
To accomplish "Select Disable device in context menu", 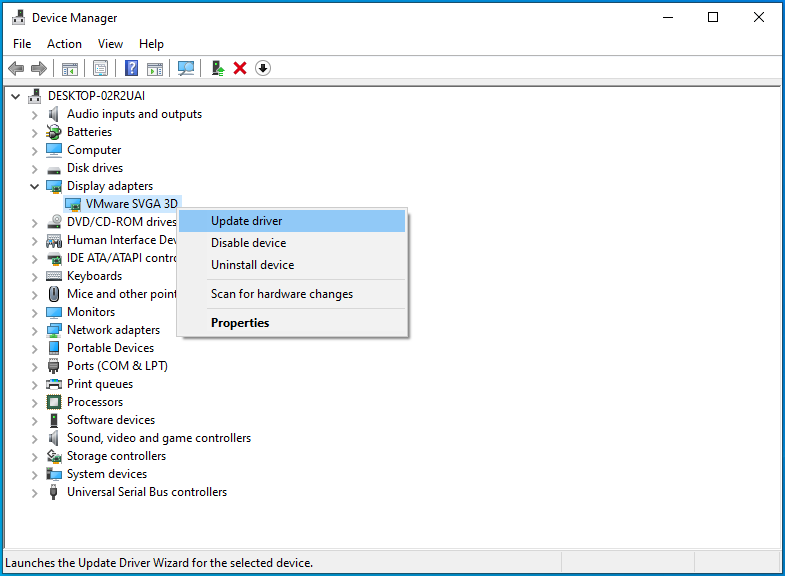I will pyautogui.click(x=248, y=243).
